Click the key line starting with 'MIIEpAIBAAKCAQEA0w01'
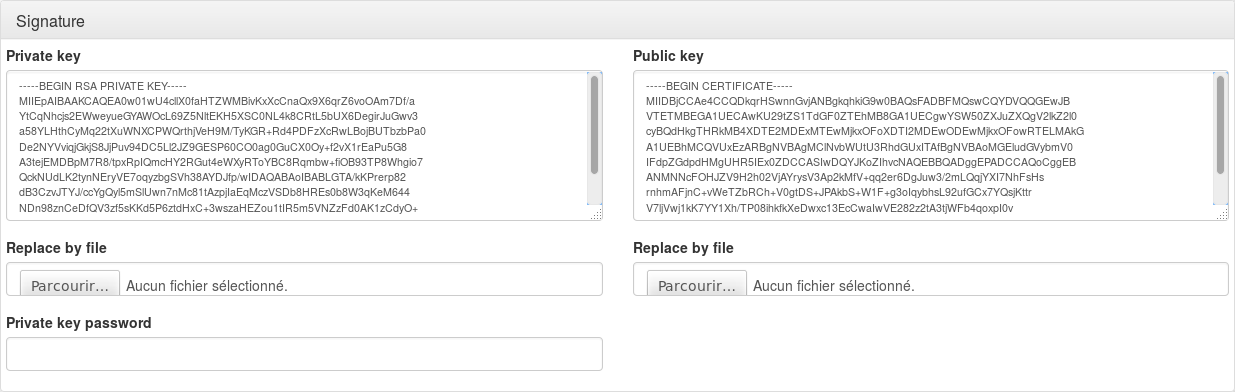 (217, 101)
